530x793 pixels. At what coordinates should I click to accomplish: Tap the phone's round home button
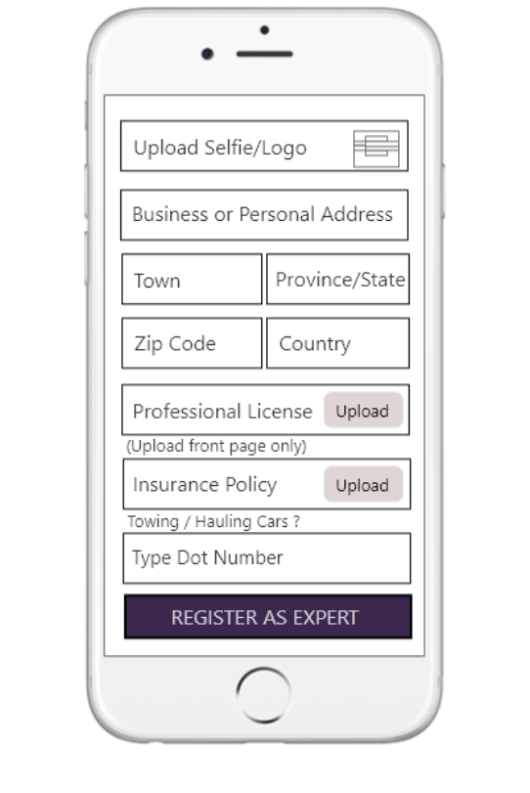(263, 694)
